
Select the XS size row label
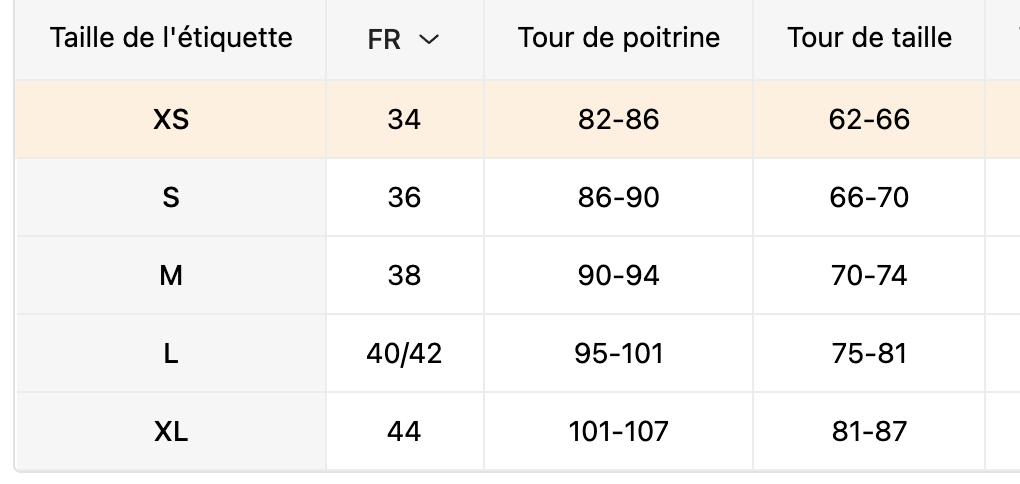click(171, 119)
